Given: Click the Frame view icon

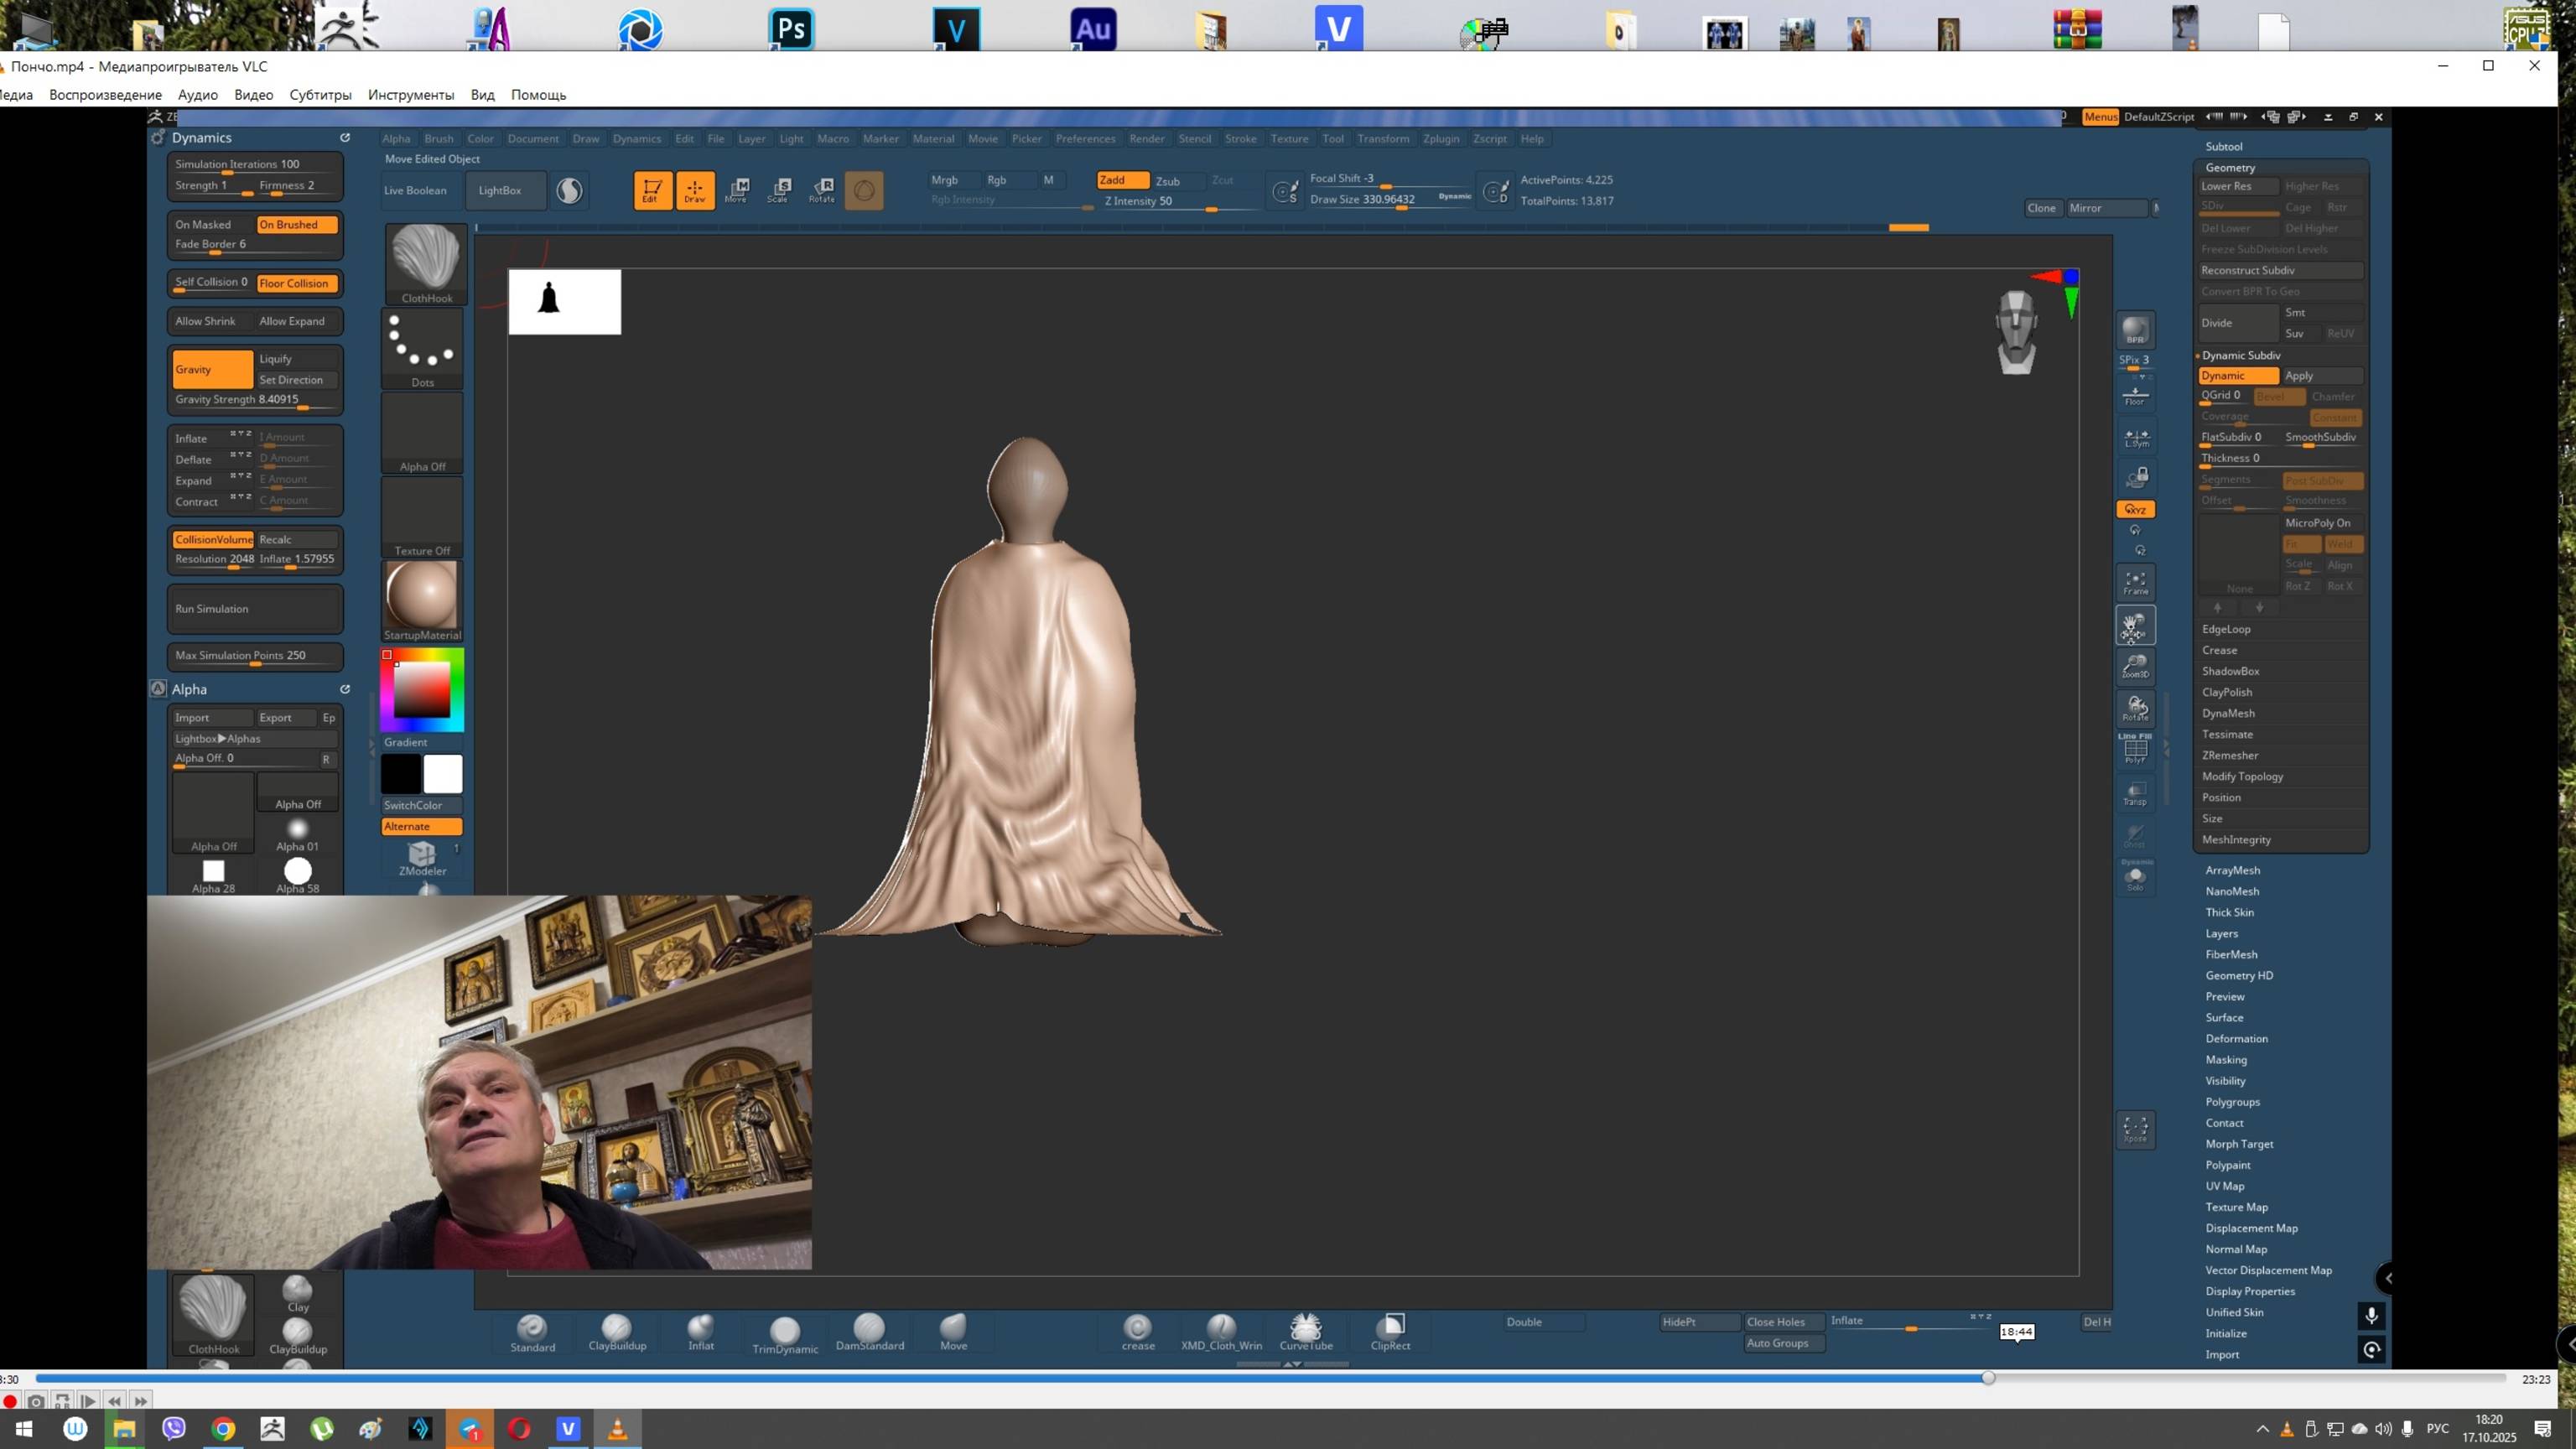Looking at the screenshot, I should [x=2135, y=583].
